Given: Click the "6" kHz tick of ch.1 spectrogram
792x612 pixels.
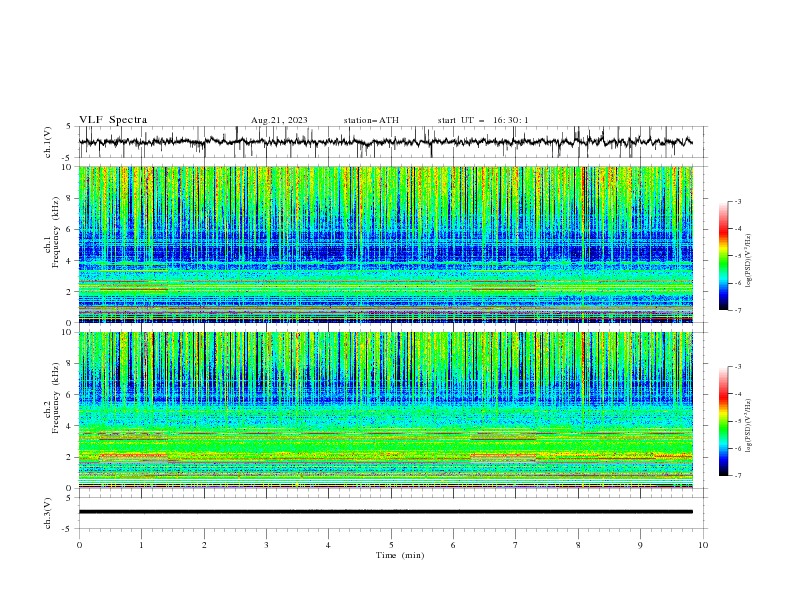Looking at the screenshot, I should [71, 229].
